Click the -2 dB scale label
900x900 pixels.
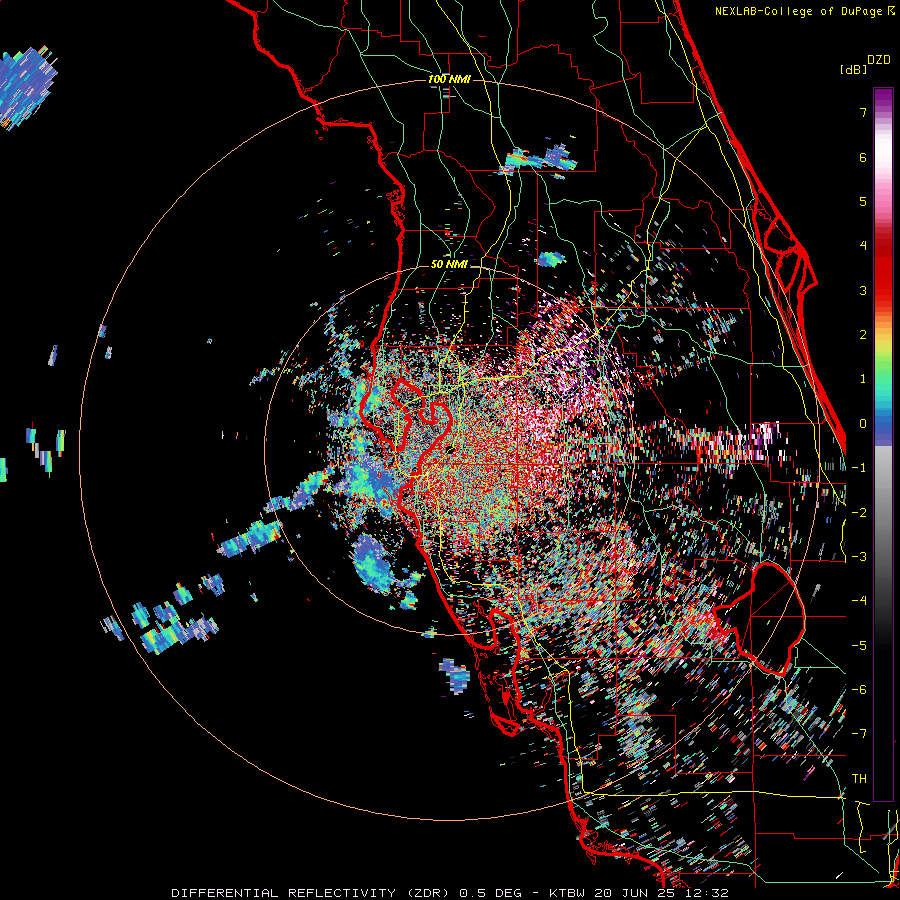pos(859,512)
